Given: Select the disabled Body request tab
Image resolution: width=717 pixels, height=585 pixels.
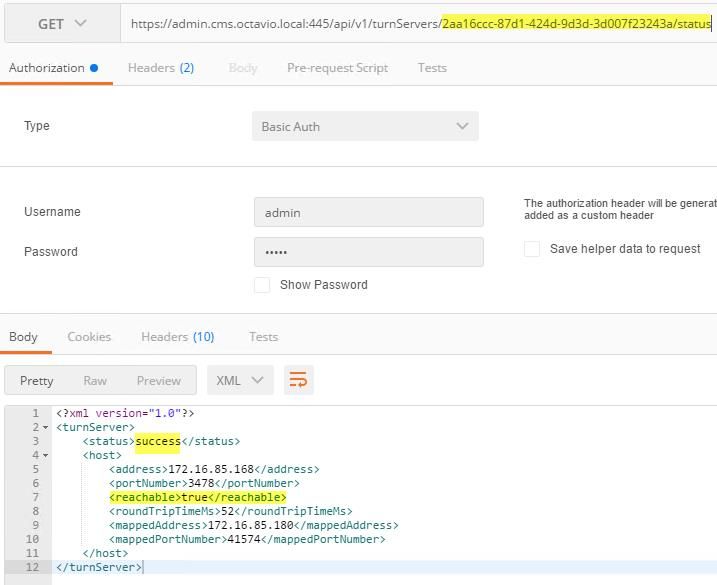Looking at the screenshot, I should tap(243, 68).
